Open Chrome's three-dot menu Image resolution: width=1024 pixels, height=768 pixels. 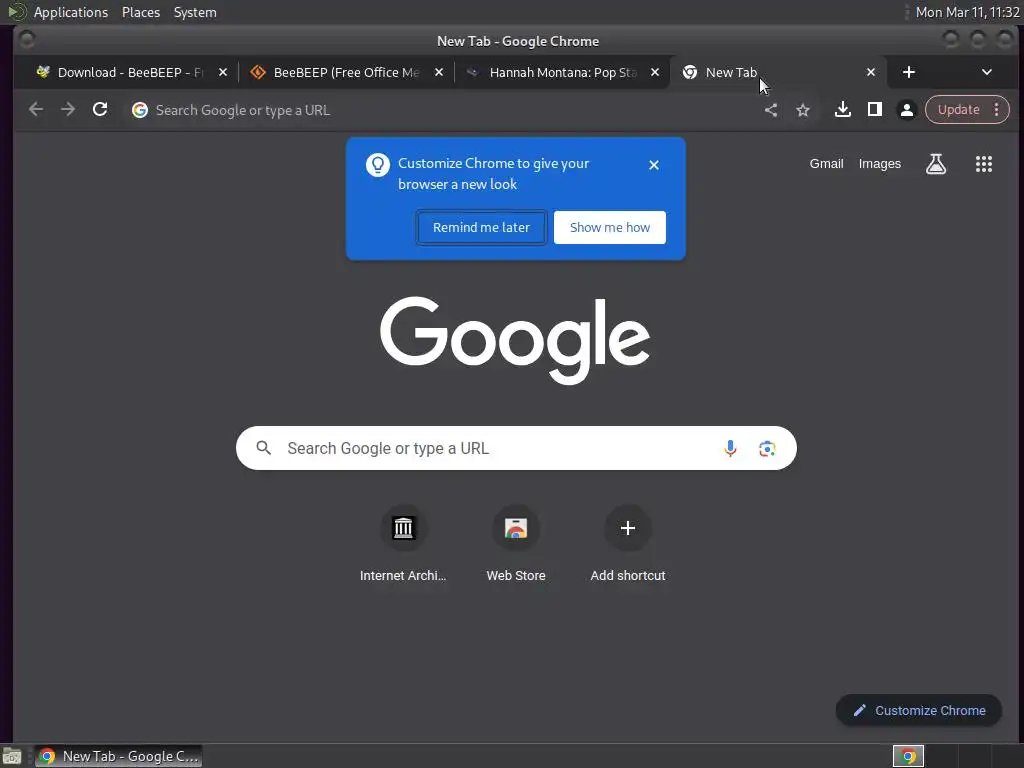tap(997, 110)
